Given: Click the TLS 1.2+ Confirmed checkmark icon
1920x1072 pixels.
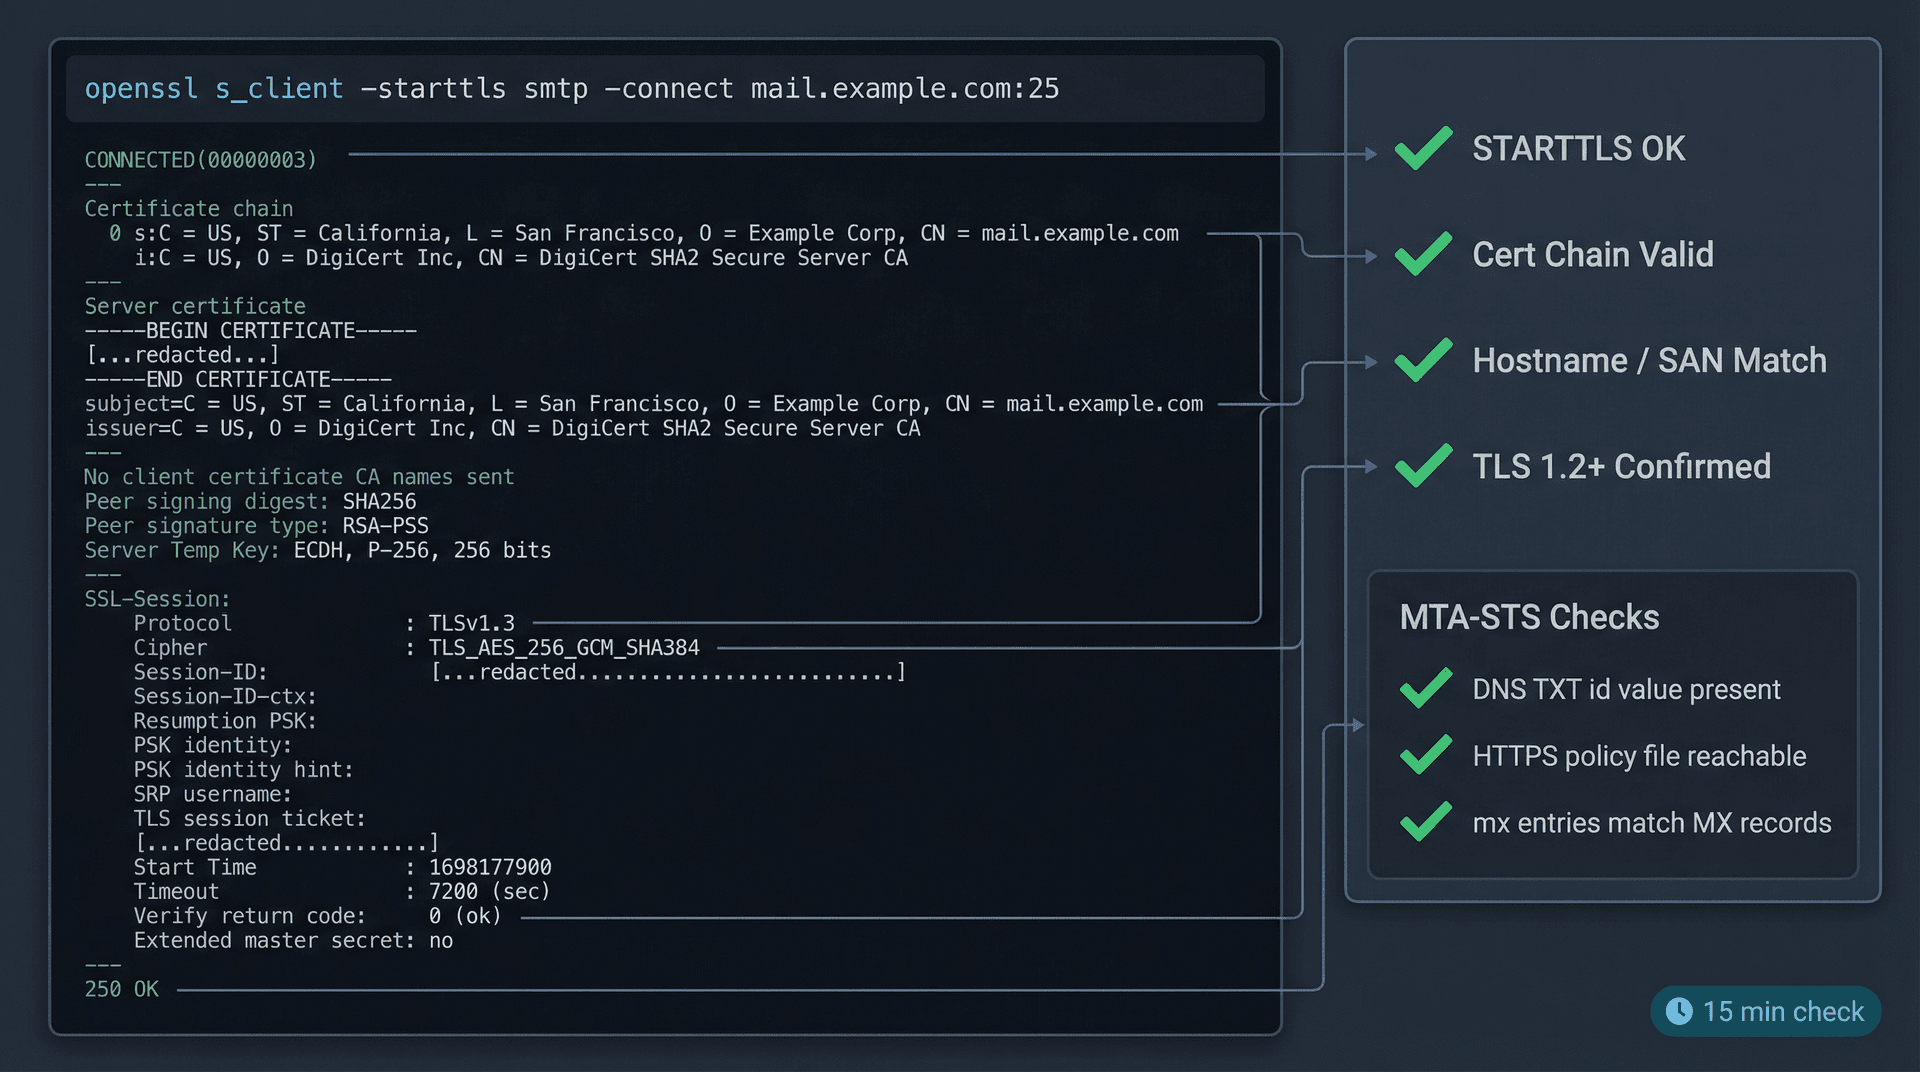Looking at the screenshot, I should pyautogui.click(x=1422, y=466).
